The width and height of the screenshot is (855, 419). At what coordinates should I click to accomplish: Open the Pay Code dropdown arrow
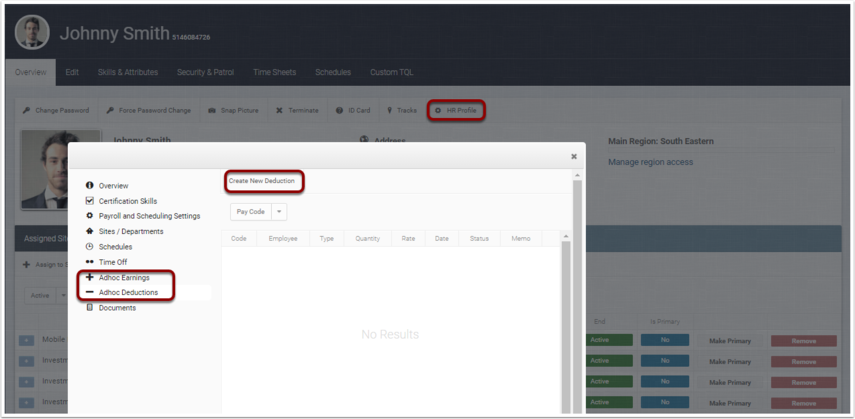point(279,212)
